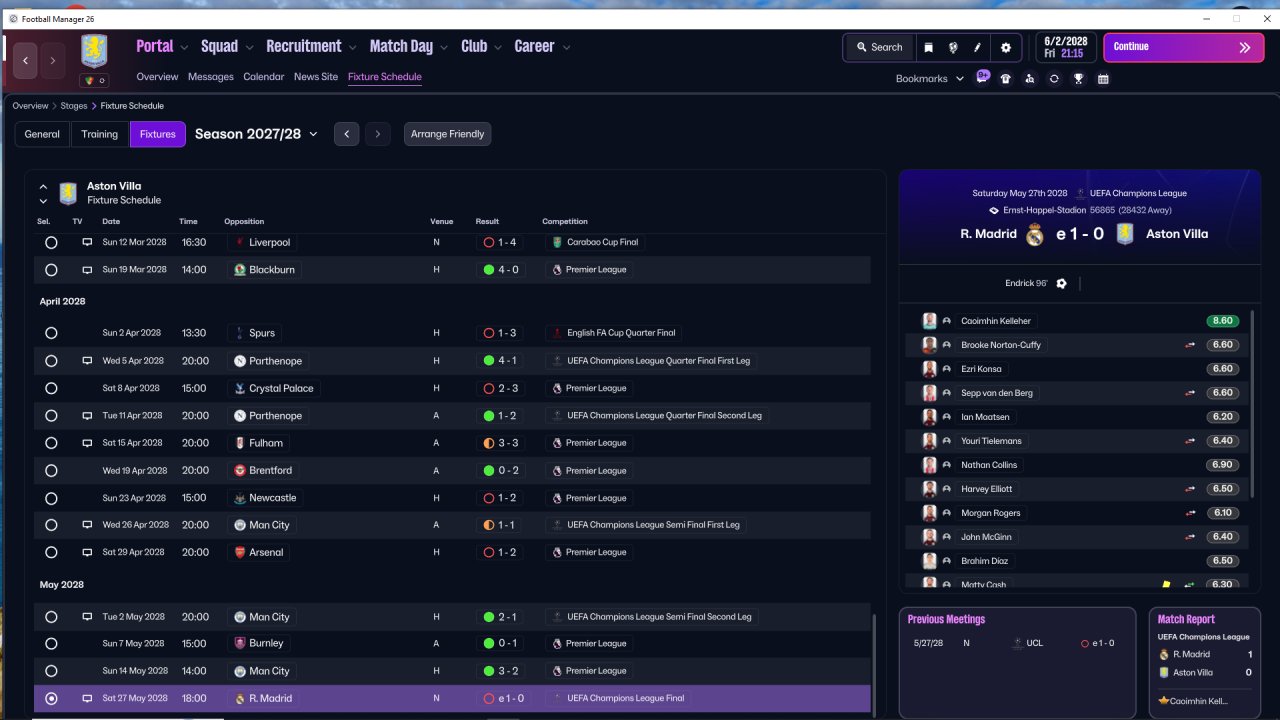Click the Aston Villa crest in Fixture Schedule header
Viewport: 1280px width, 720px height.
tap(68, 192)
